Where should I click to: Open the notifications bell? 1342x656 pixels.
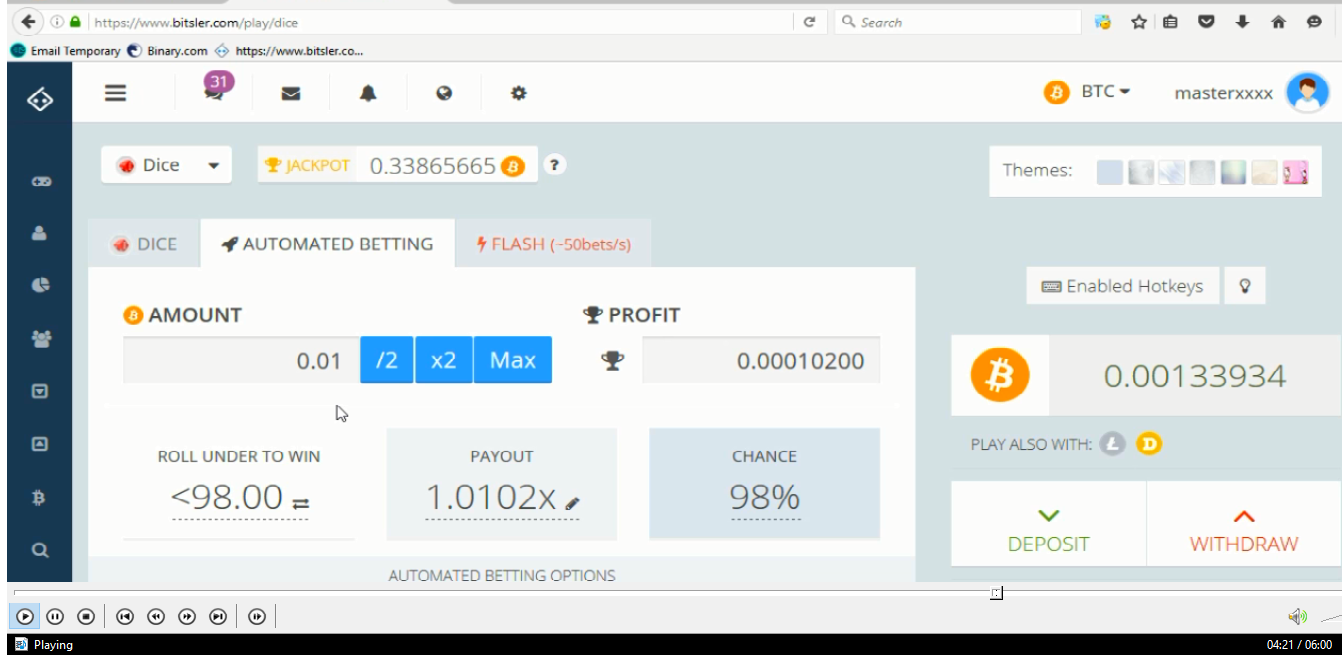pyautogui.click(x=368, y=94)
